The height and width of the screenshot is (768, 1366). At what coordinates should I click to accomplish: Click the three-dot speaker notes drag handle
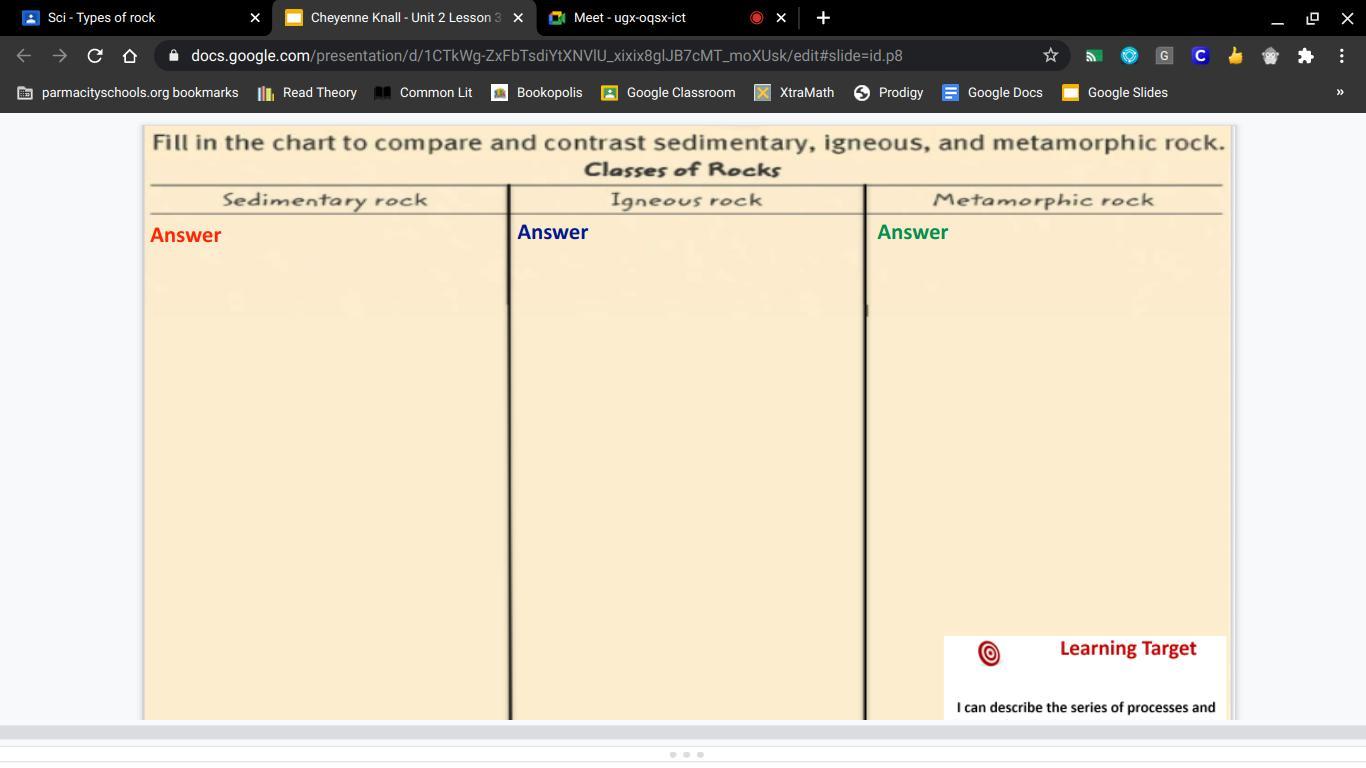coord(686,754)
